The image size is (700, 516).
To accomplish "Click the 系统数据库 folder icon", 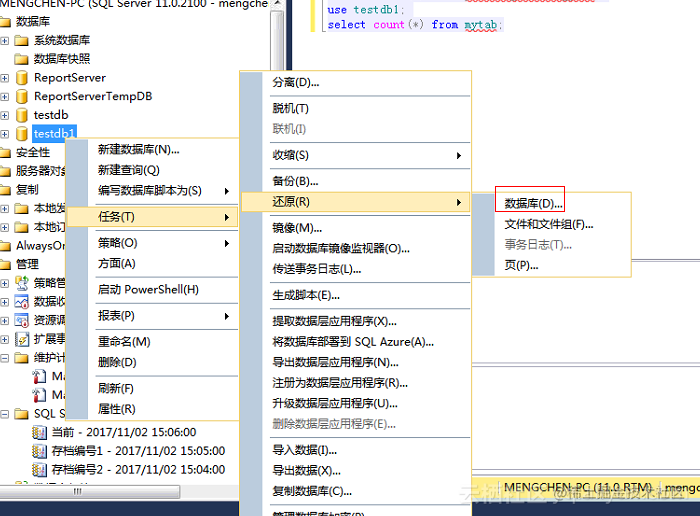I will click(x=21, y=41).
